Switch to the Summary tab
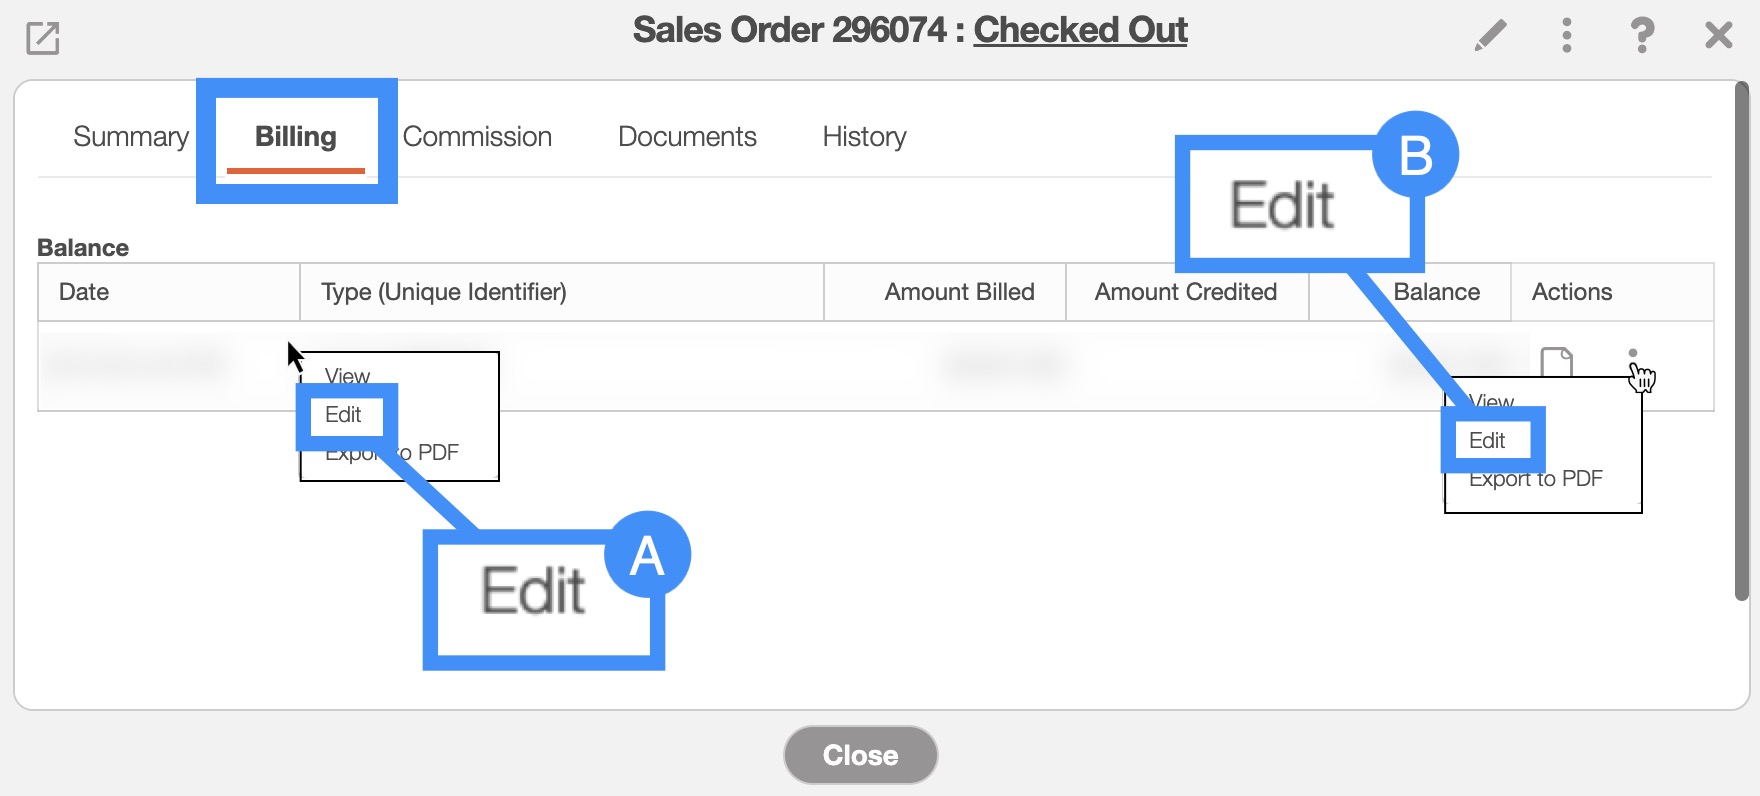The width and height of the screenshot is (1760, 796). click(x=131, y=137)
